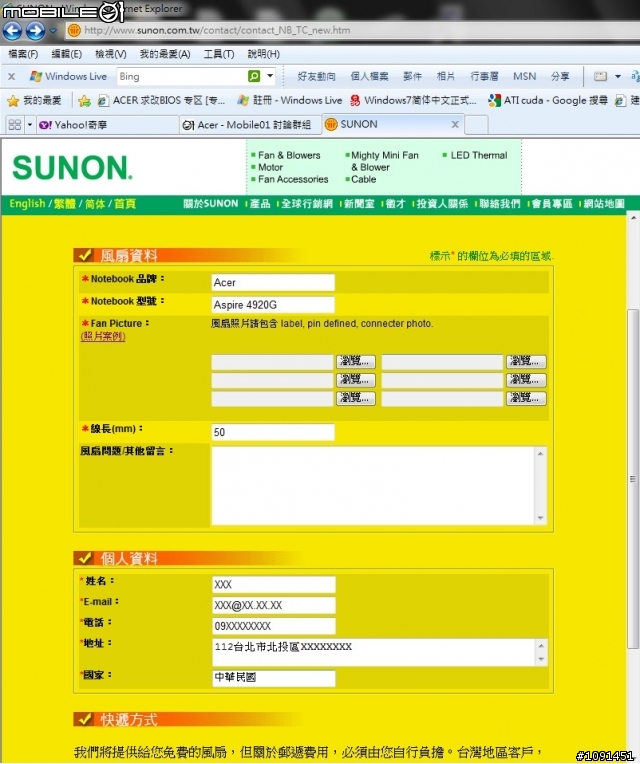
Task: Switch to Acer - Mobile01 討論群組 tab
Action: [x=250, y=125]
